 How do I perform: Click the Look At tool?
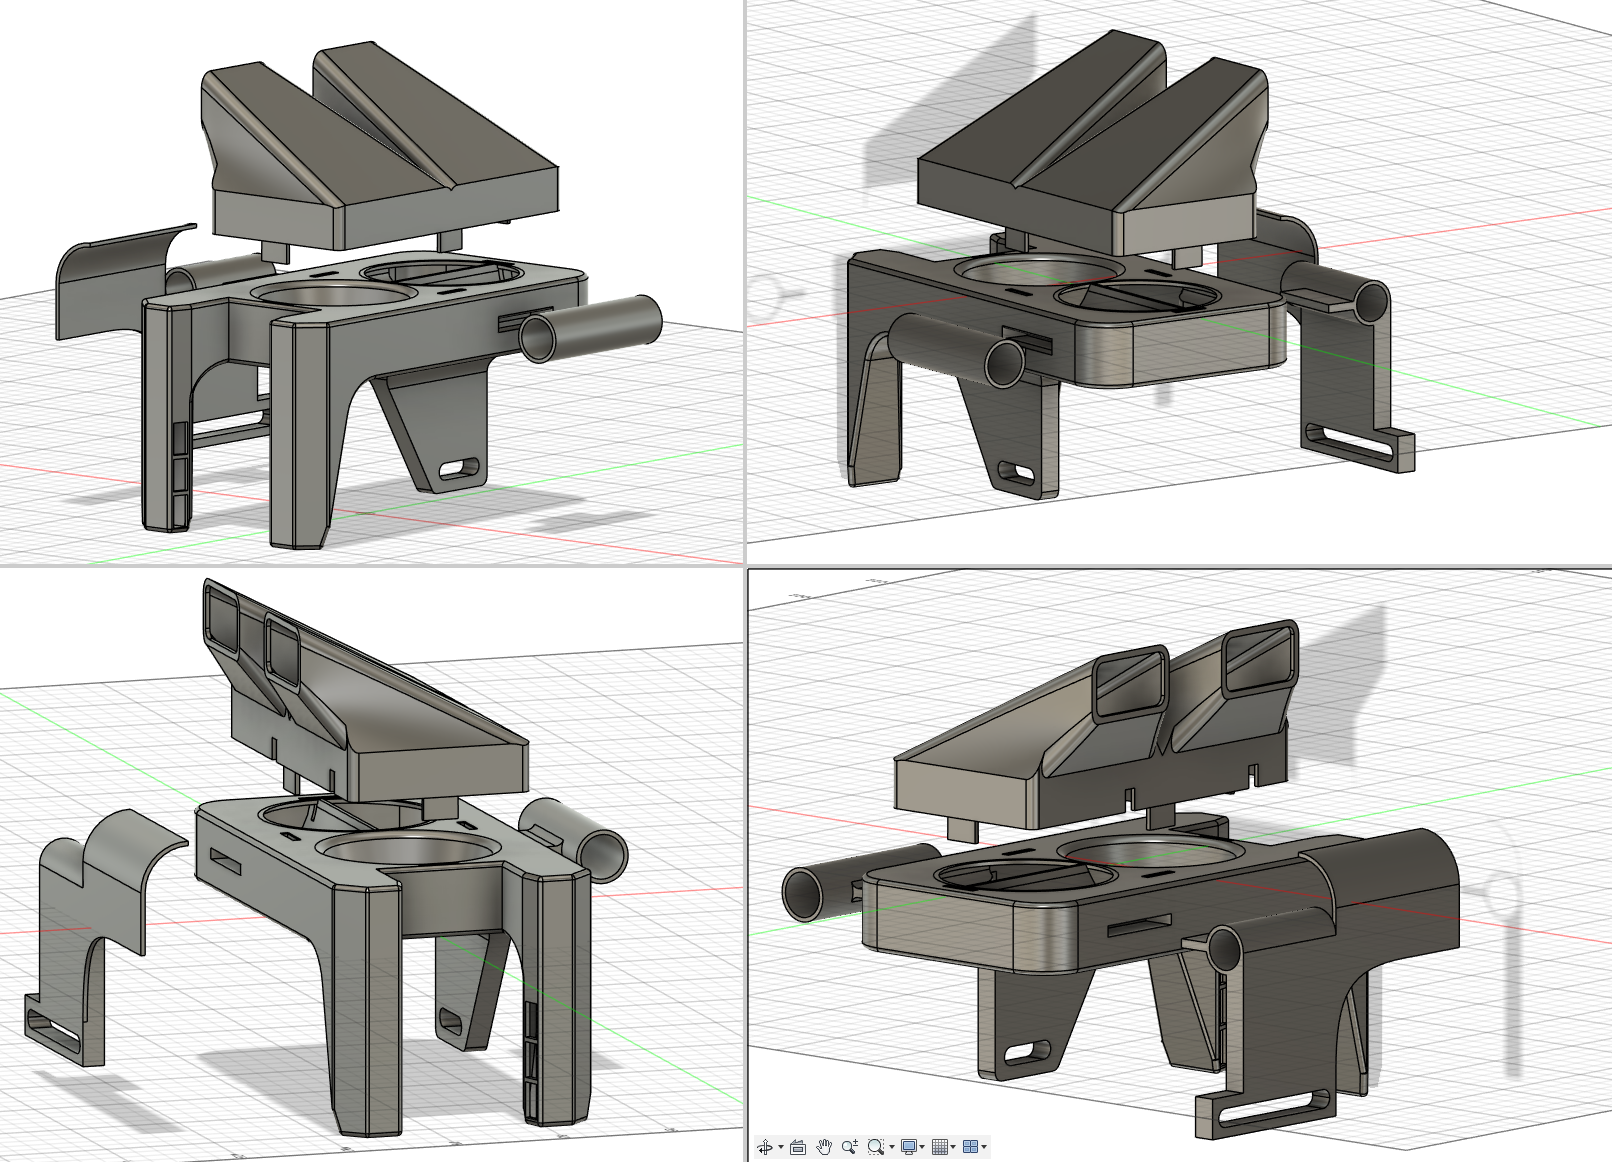click(x=798, y=1147)
